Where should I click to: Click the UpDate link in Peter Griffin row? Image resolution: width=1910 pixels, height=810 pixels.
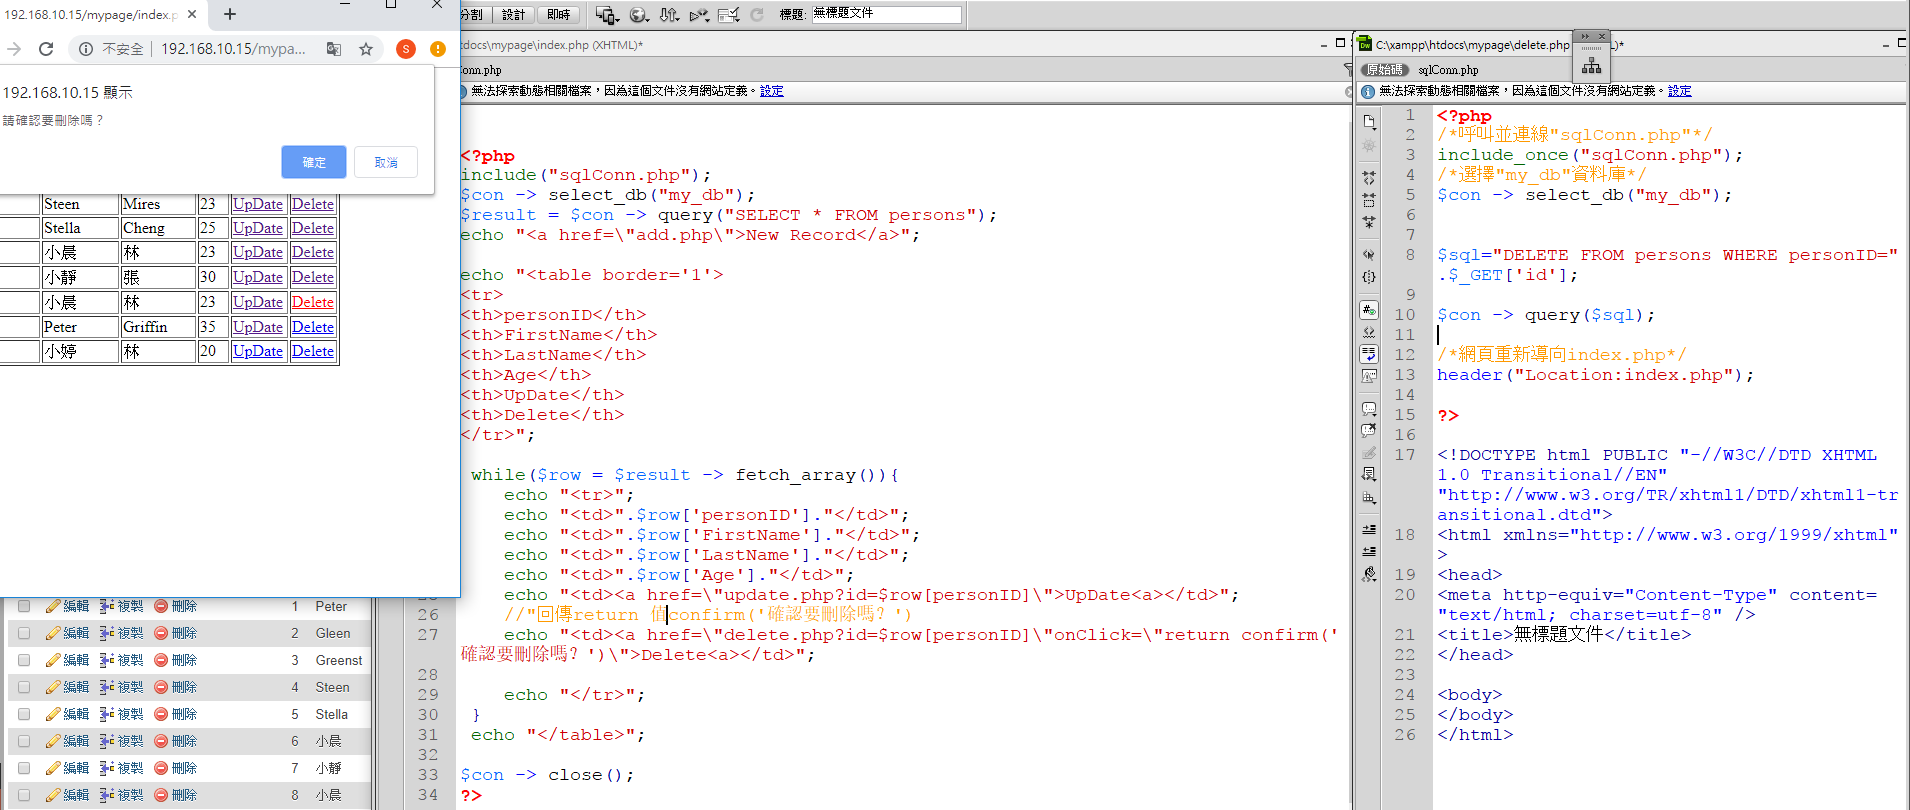coord(257,327)
